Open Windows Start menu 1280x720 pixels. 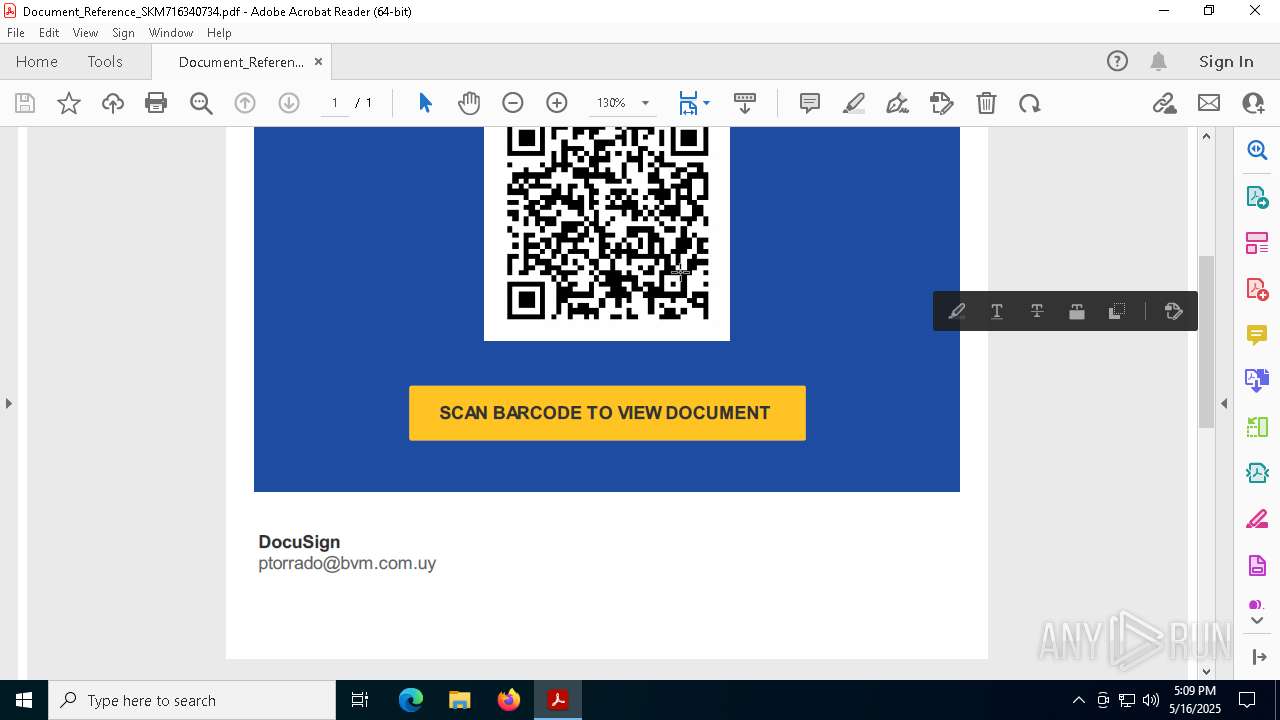[x=24, y=700]
